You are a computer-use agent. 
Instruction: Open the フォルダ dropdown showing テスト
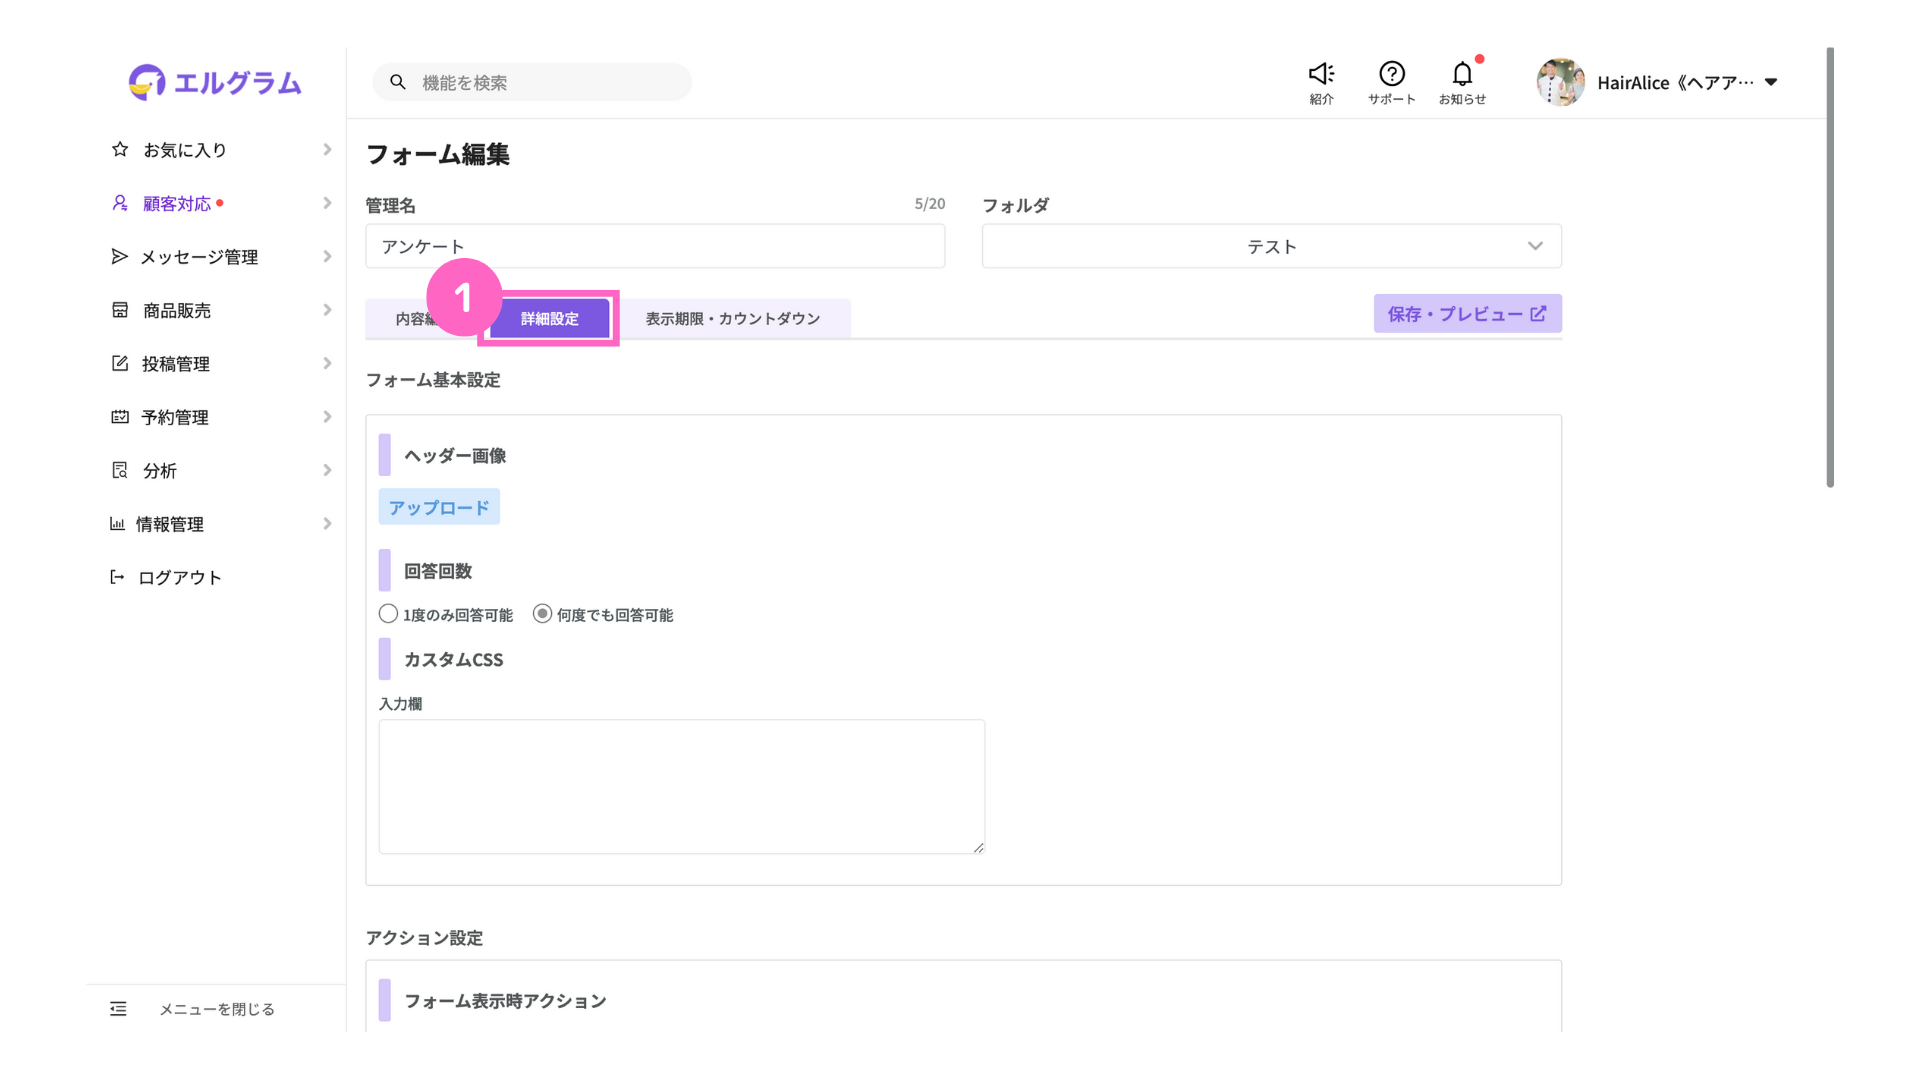(1271, 246)
